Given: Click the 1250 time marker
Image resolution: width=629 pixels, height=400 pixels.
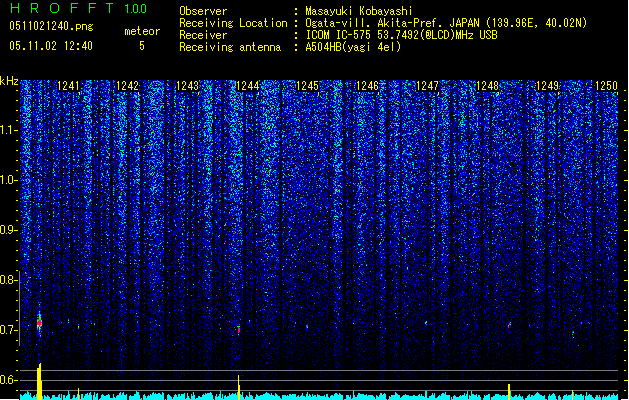Looking at the screenshot, I should point(607,86).
